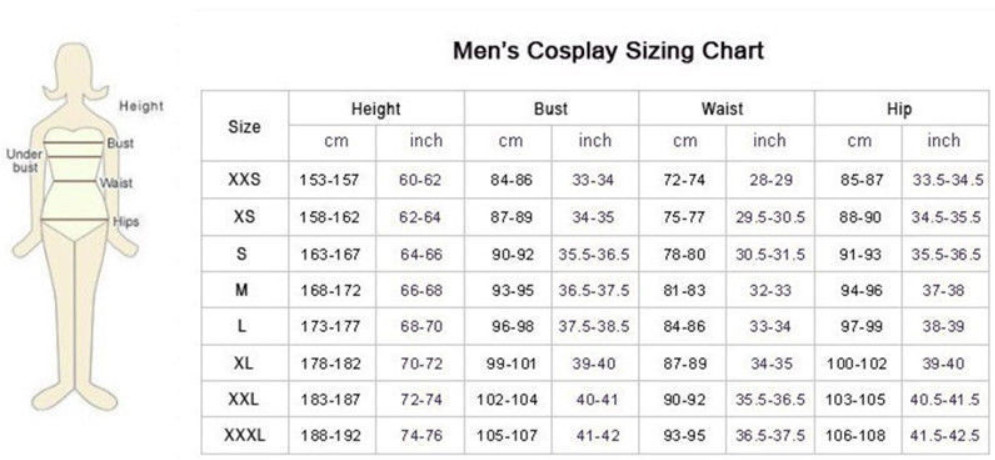Select the M size row label

(243, 291)
